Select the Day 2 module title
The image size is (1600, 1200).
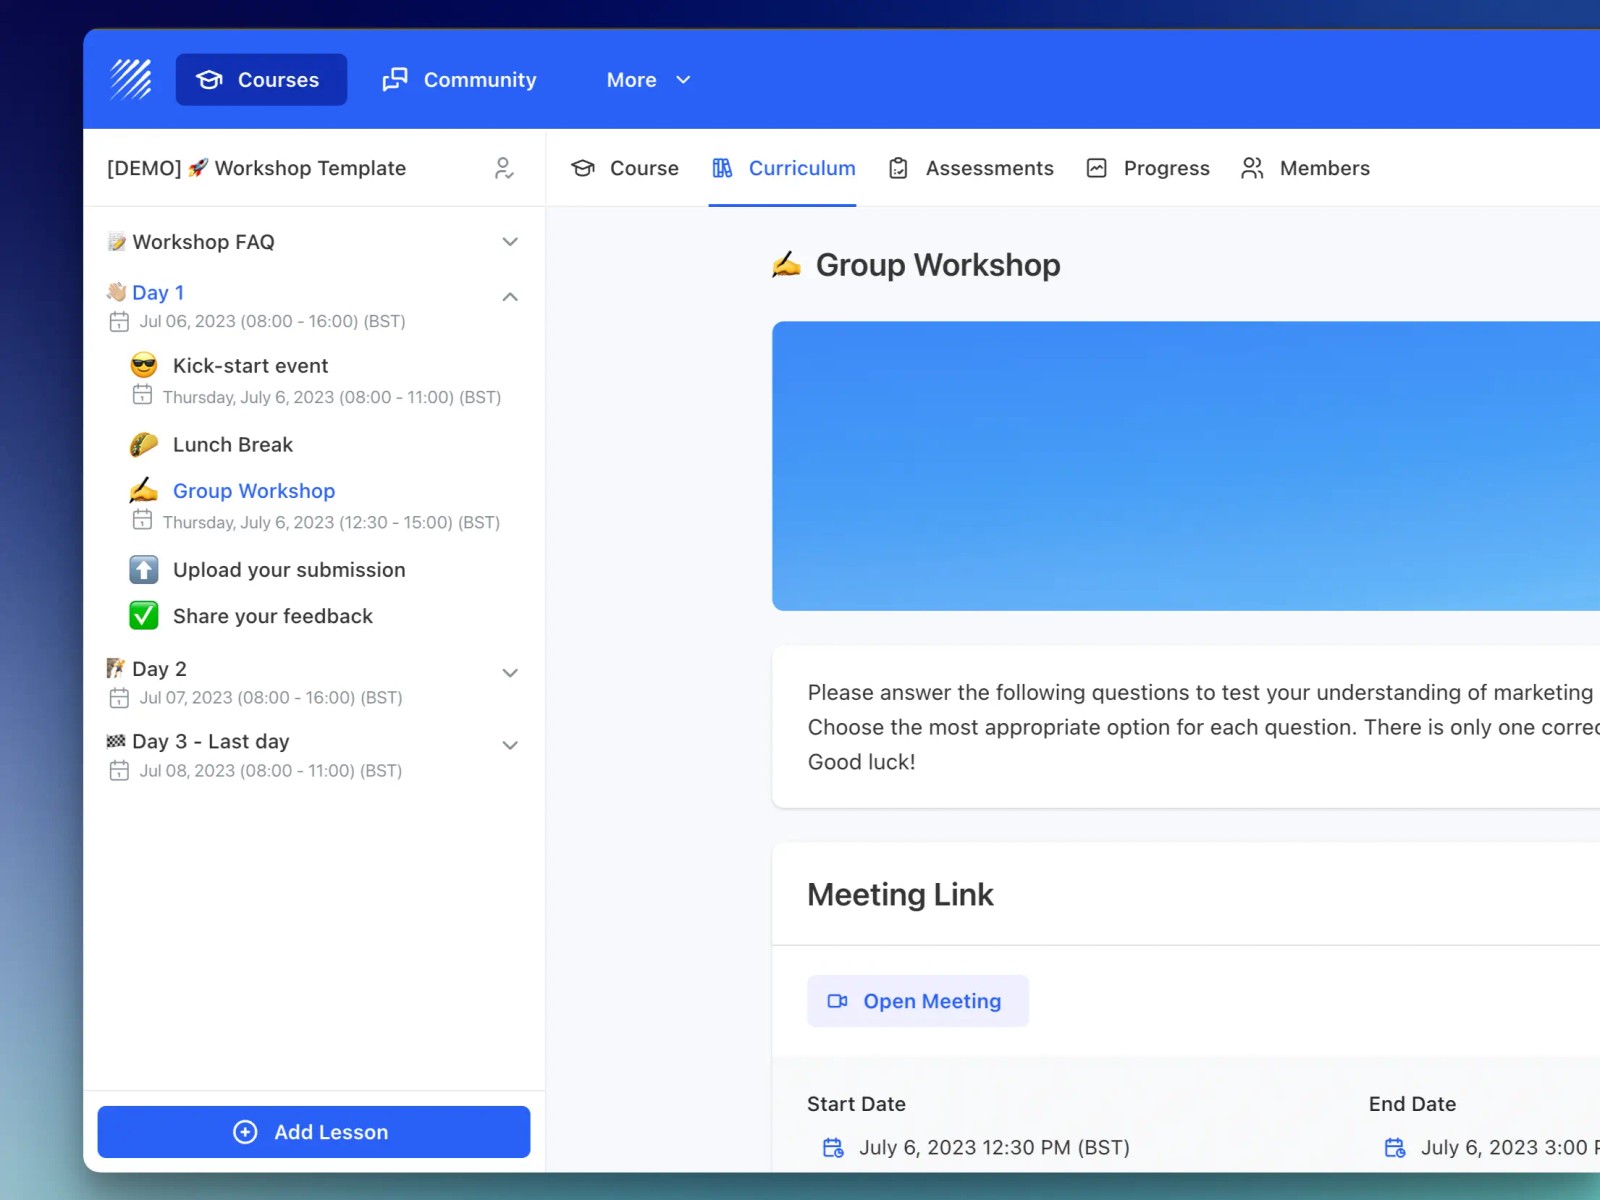159,669
